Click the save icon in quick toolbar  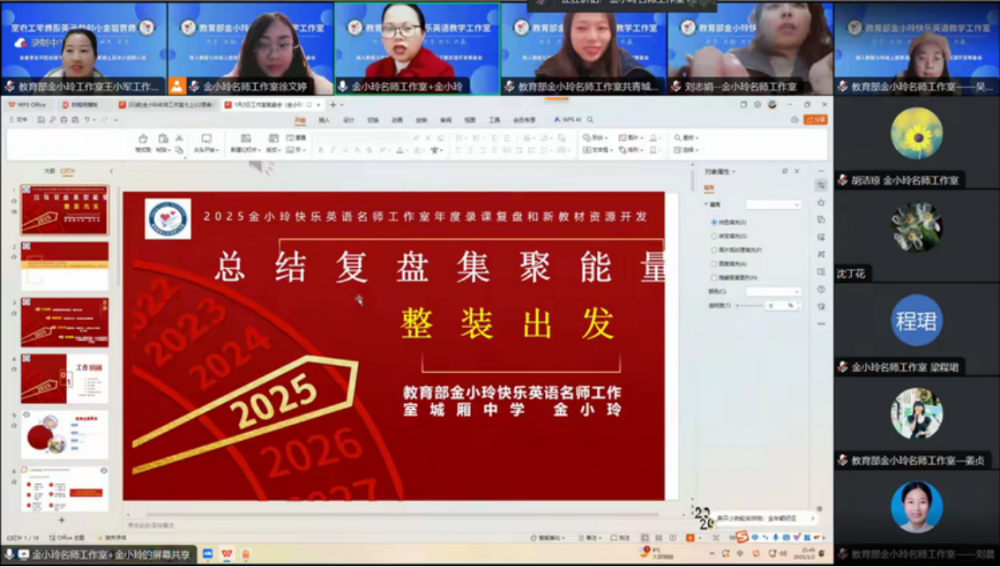(41, 119)
